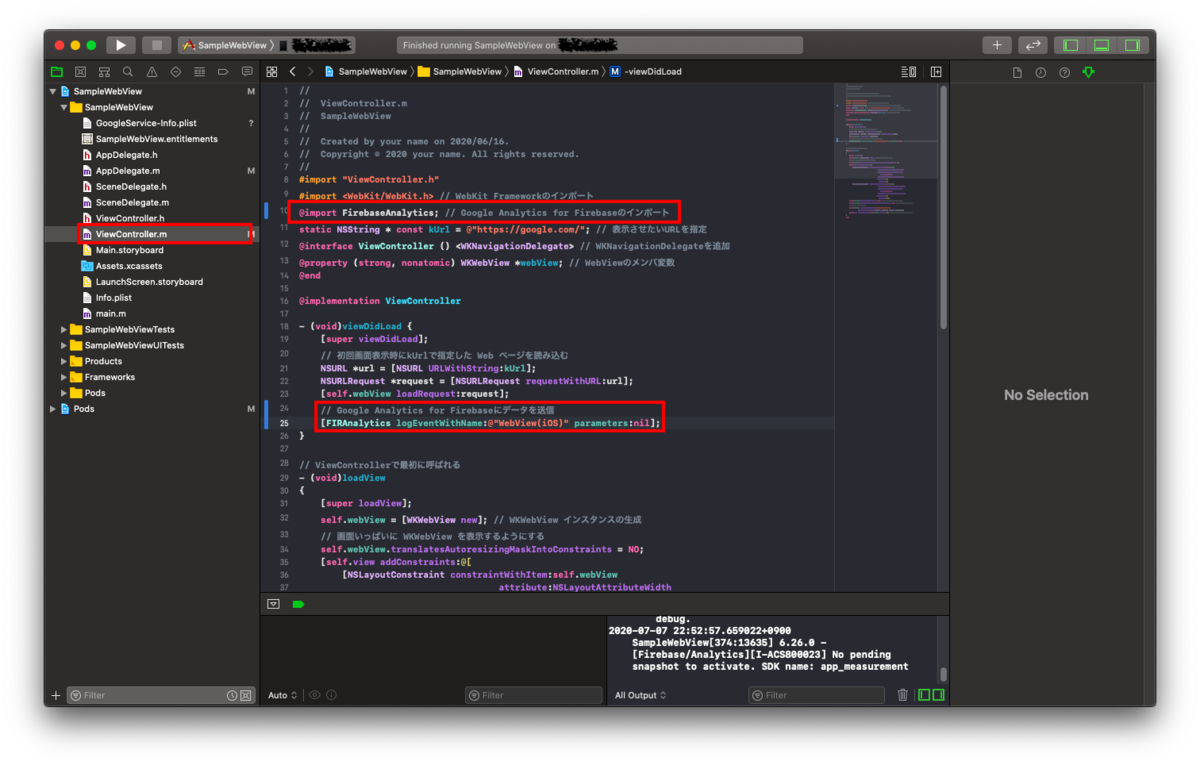Click ViewController.m in jump bar

pyautogui.click(x=555, y=72)
